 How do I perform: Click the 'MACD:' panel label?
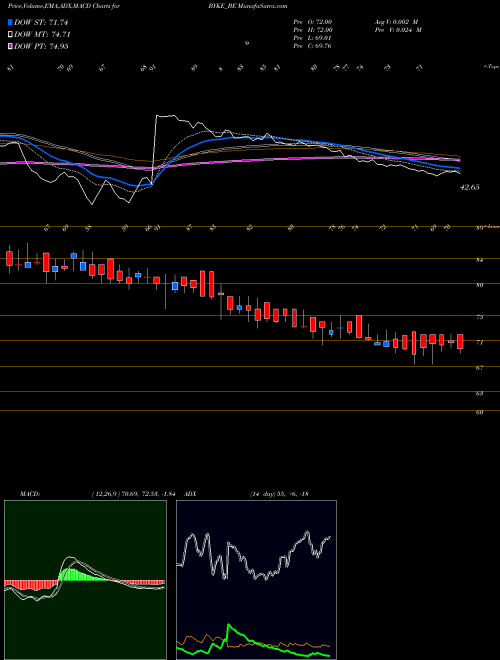pos(29,494)
